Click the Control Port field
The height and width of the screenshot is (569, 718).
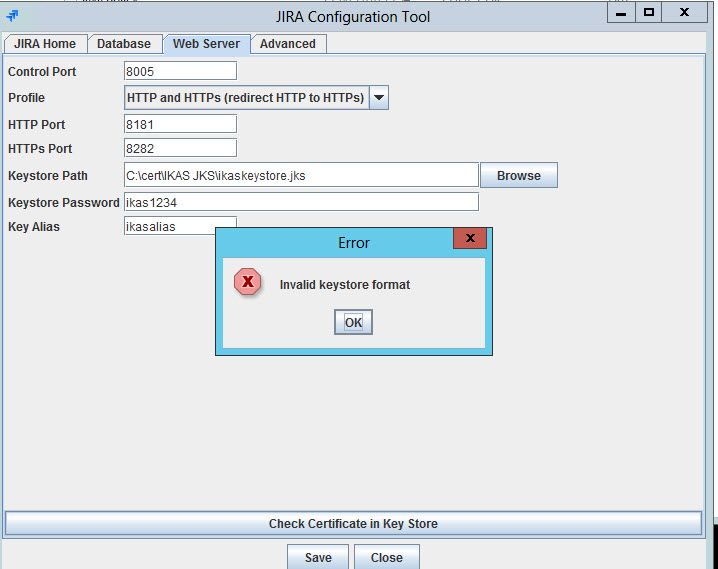(x=180, y=71)
